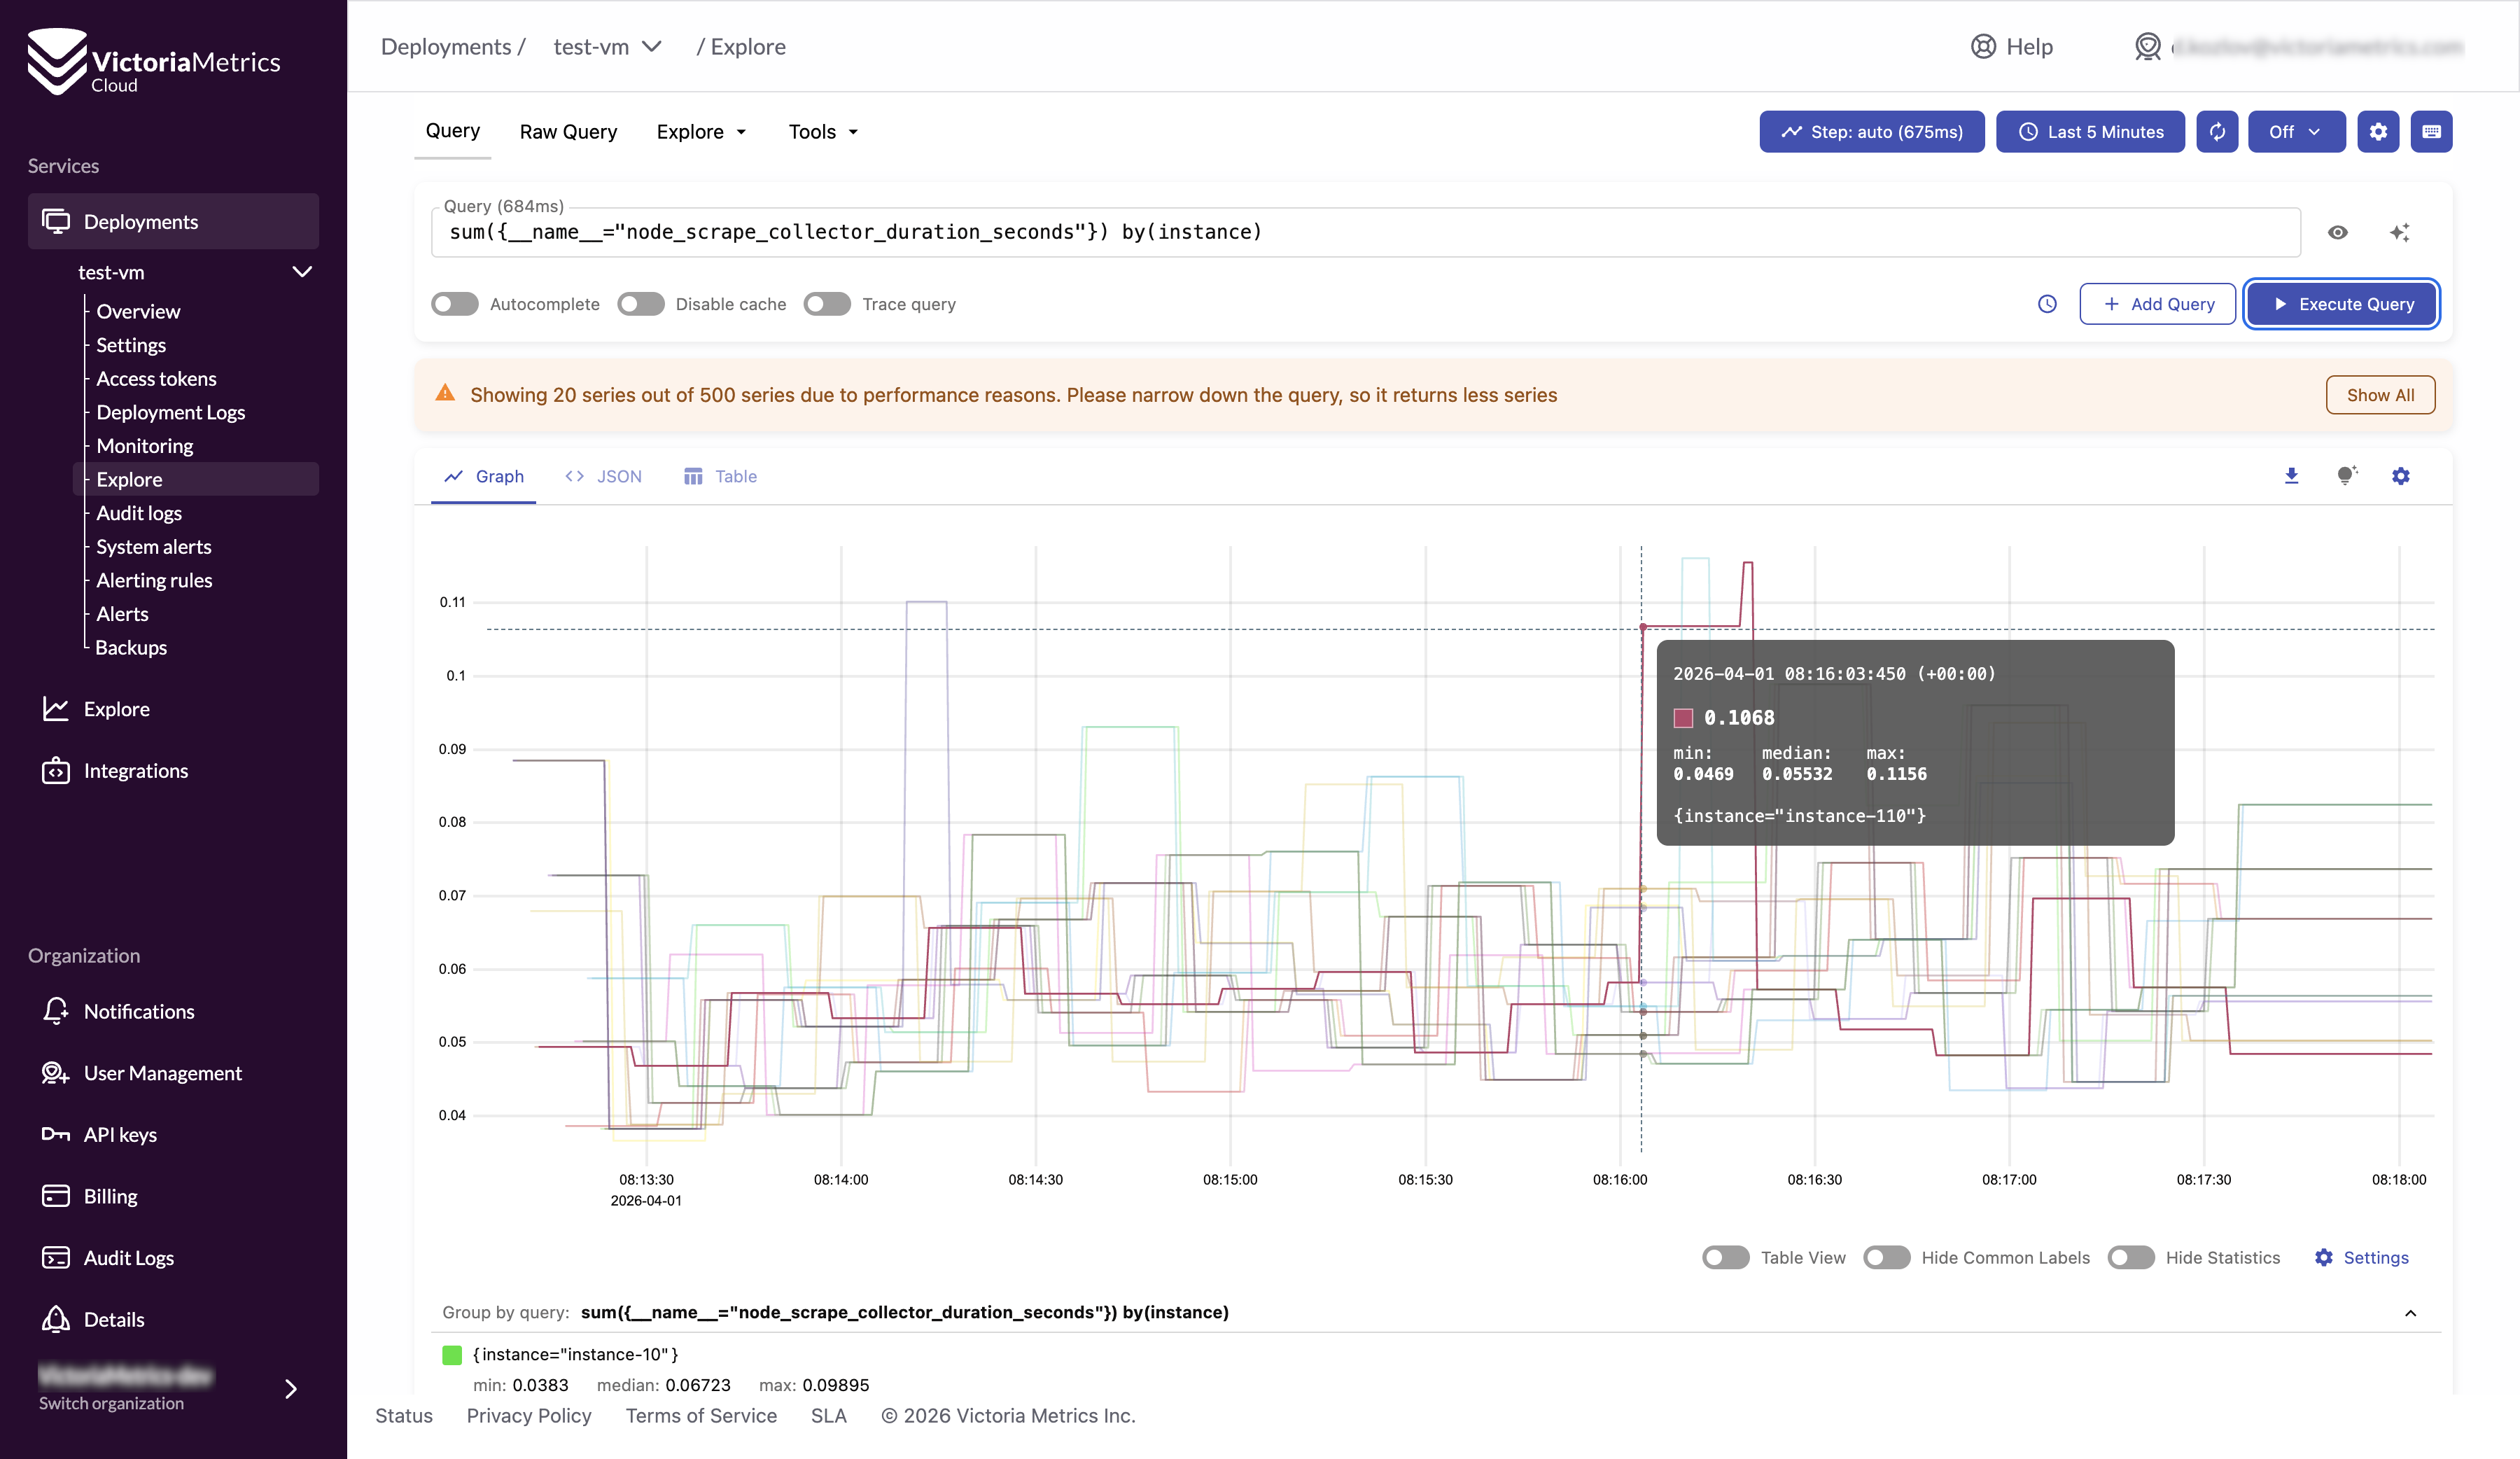Open global settings gear in top toolbar
Image resolution: width=2520 pixels, height=1459 pixels.
(x=2377, y=132)
